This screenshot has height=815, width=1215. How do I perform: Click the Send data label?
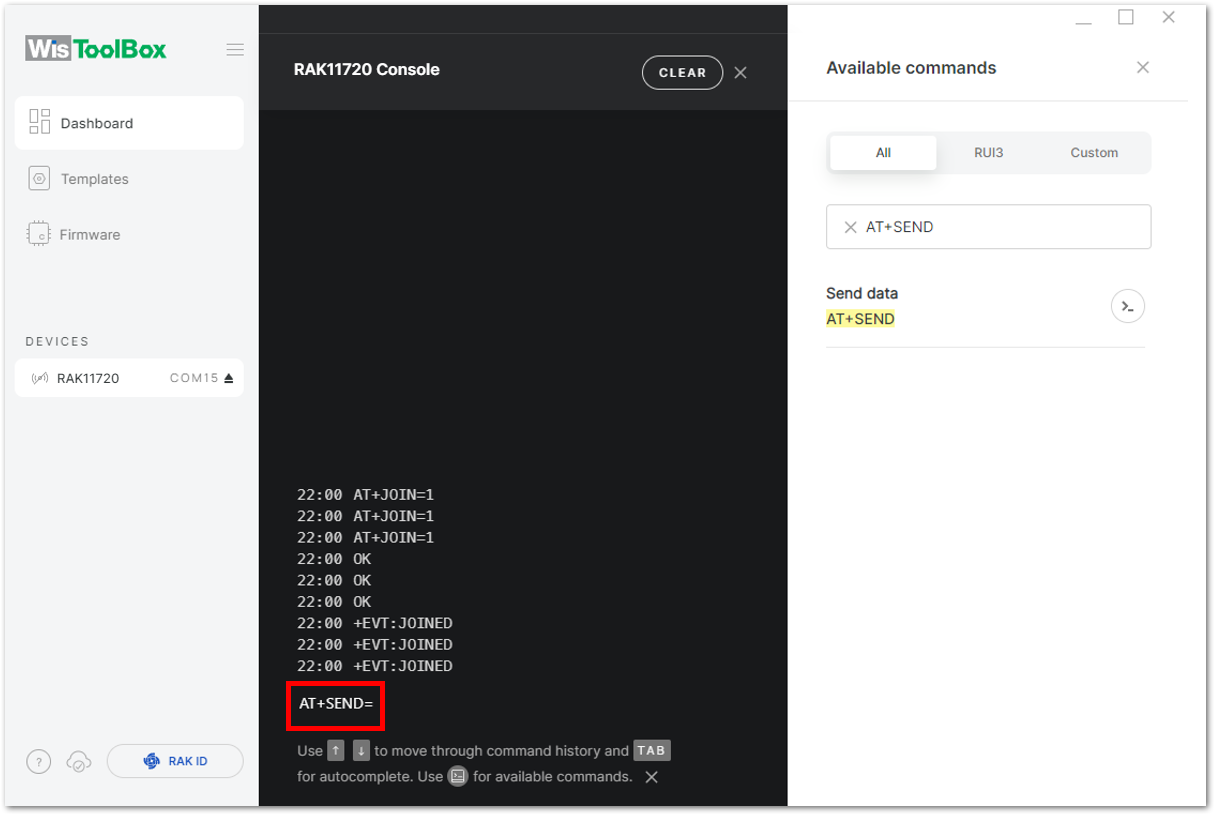click(x=862, y=293)
